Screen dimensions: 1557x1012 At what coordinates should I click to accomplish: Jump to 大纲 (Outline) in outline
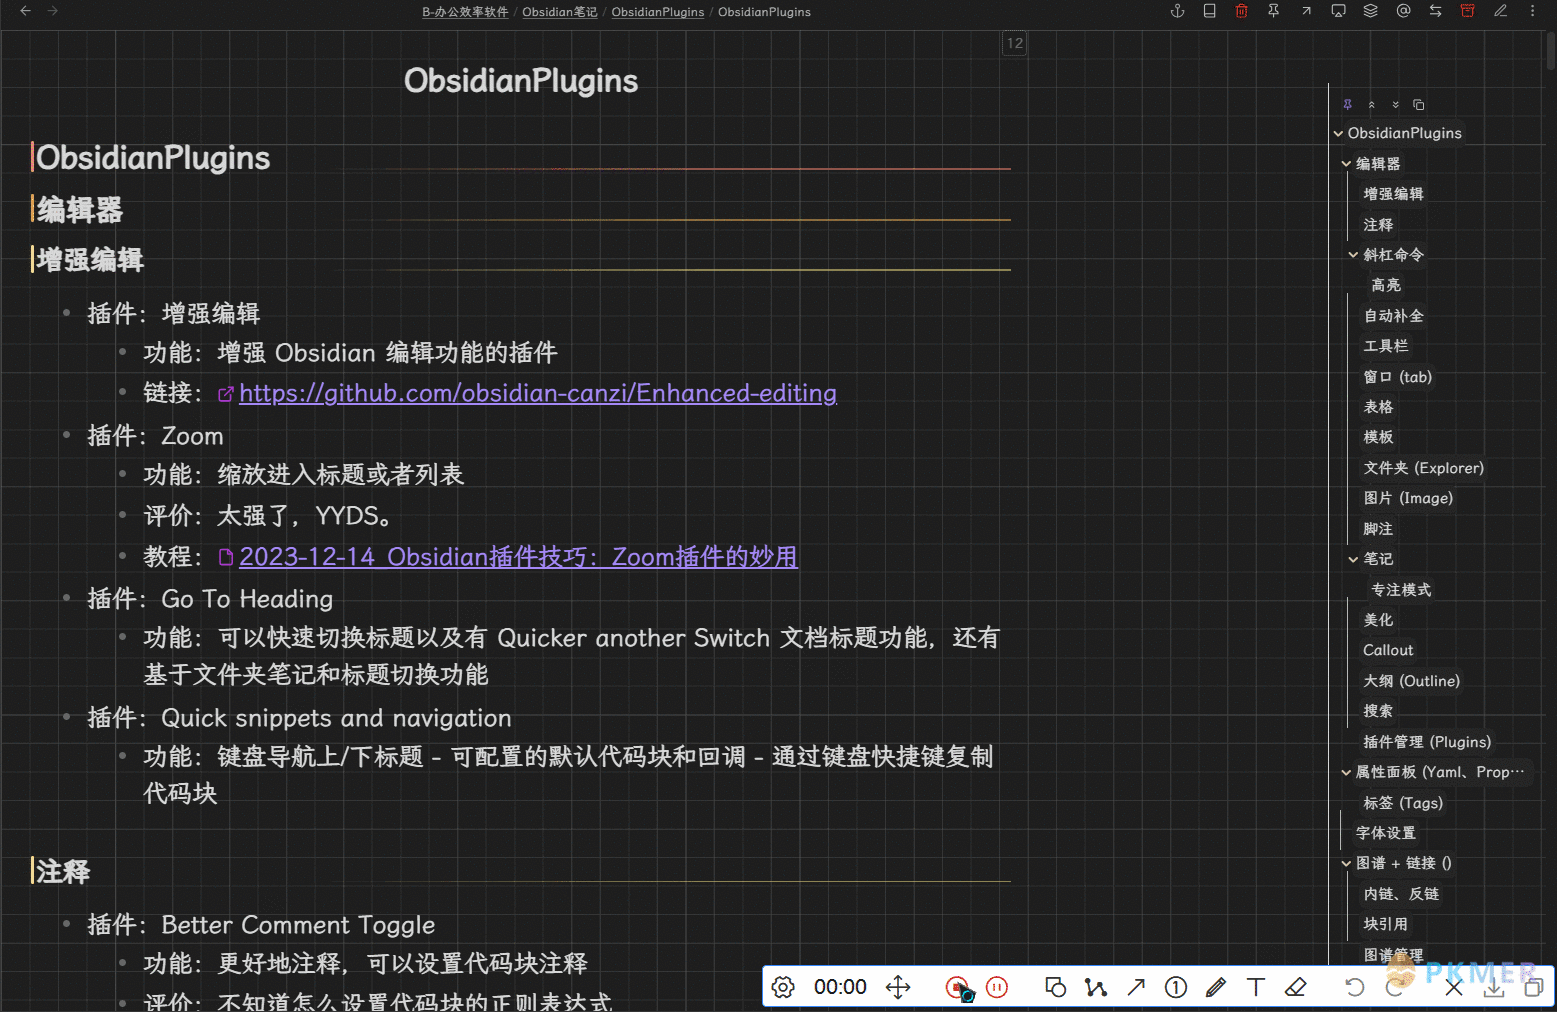[x=1411, y=681]
